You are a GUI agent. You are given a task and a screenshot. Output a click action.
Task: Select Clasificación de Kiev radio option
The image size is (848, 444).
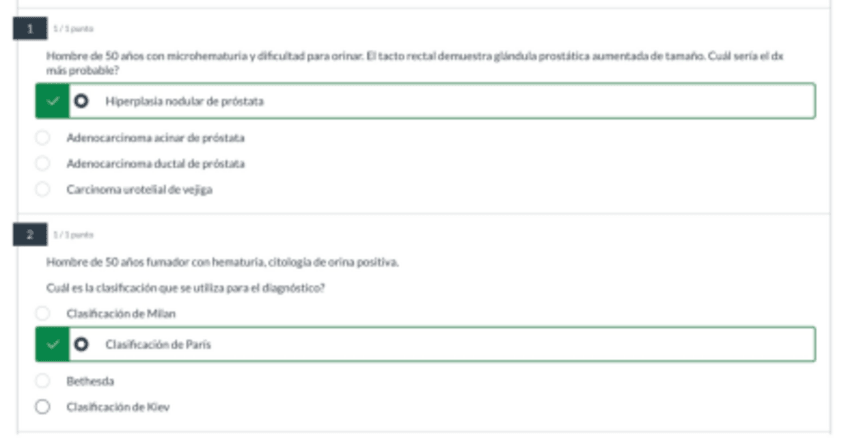point(42,407)
